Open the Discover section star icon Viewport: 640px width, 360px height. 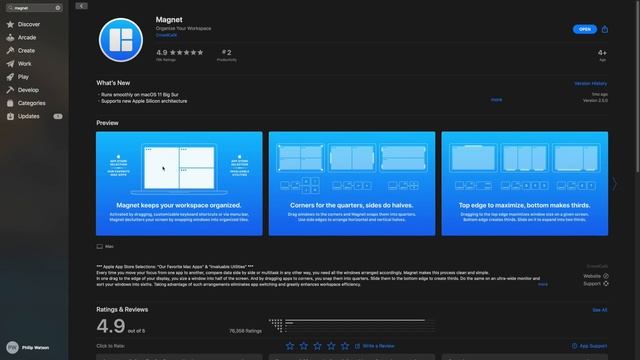[10, 24]
